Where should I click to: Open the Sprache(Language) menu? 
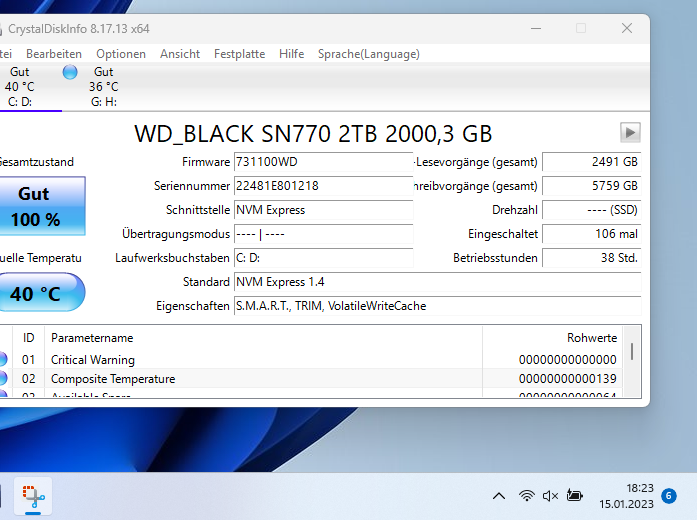(x=369, y=54)
